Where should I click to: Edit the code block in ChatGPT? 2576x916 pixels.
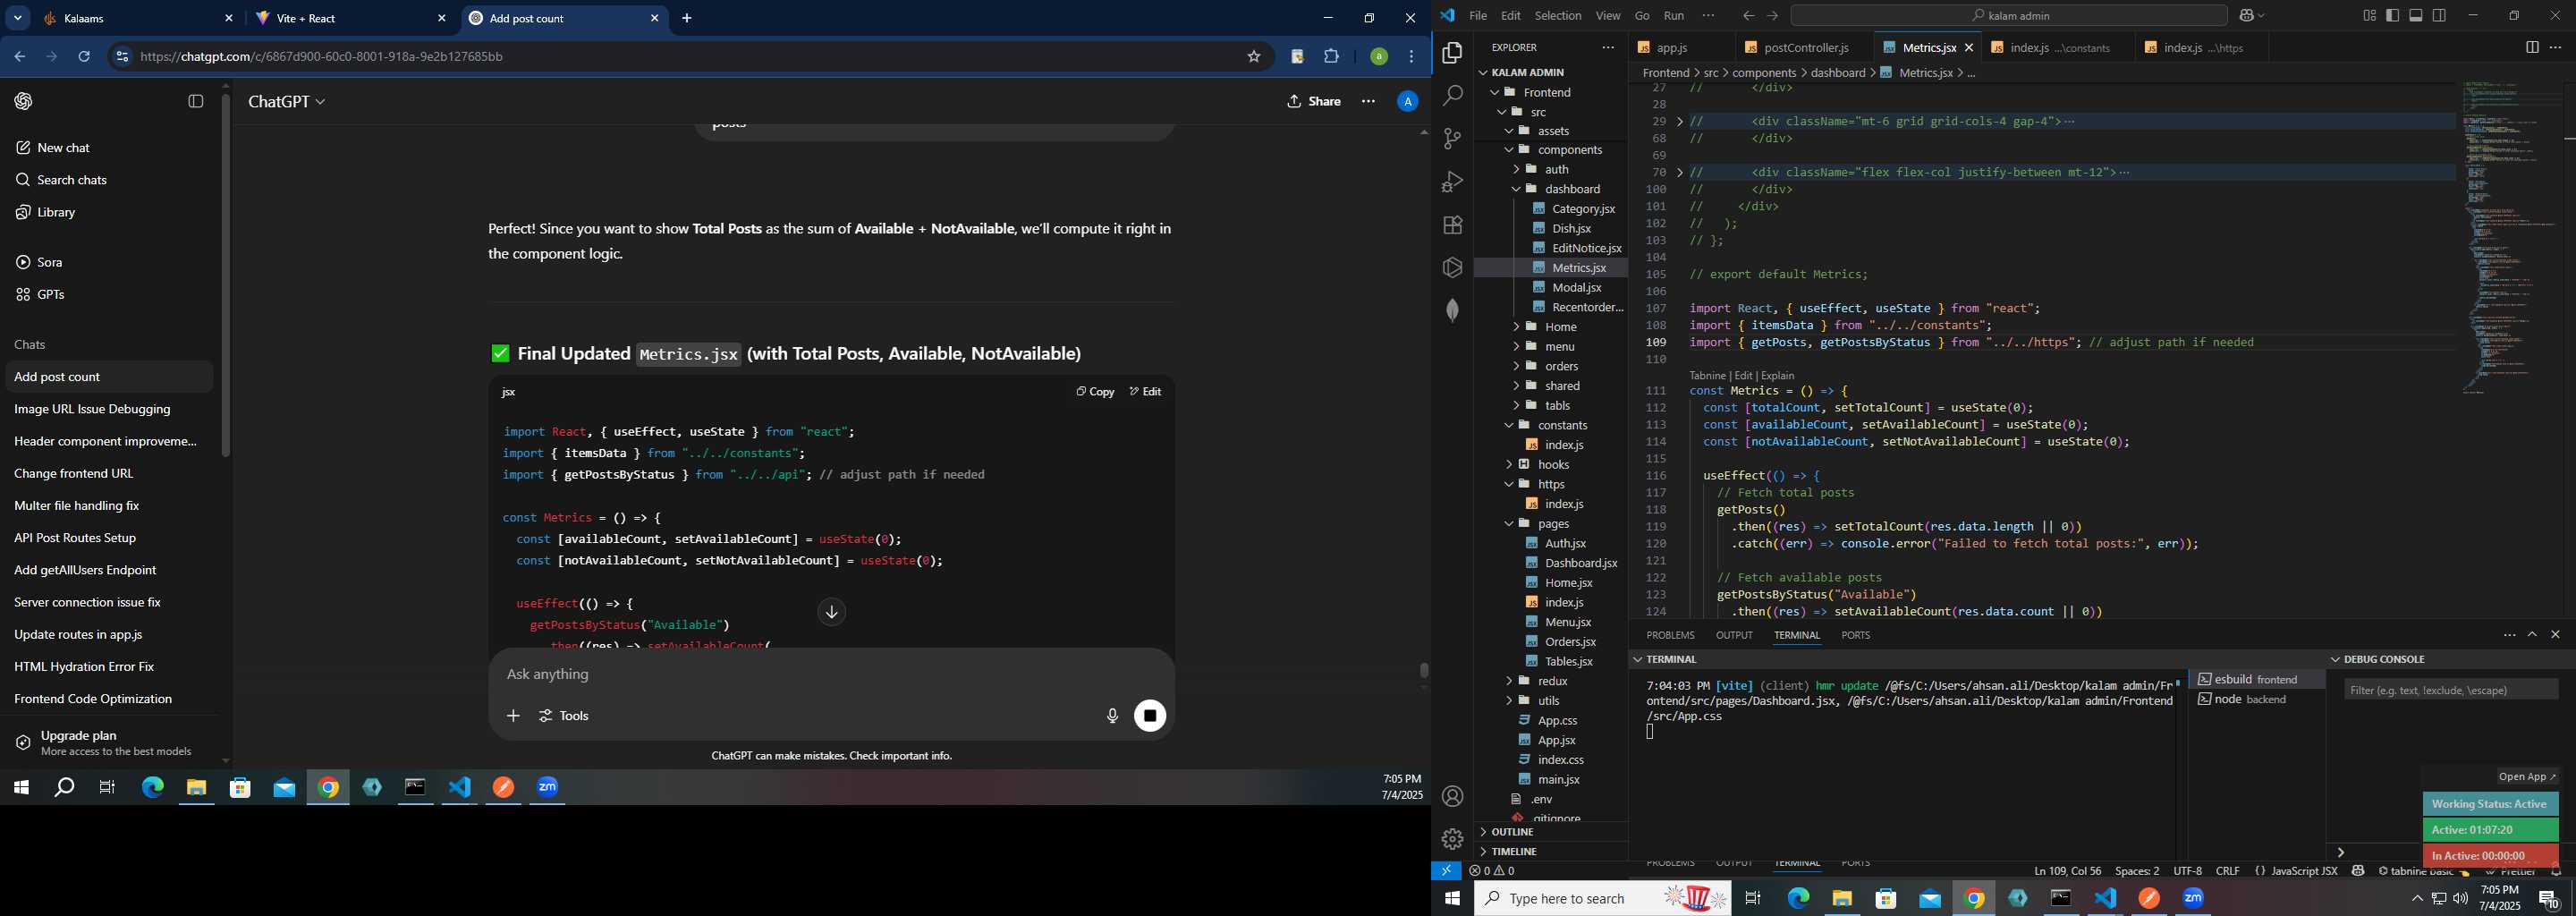(x=1146, y=392)
